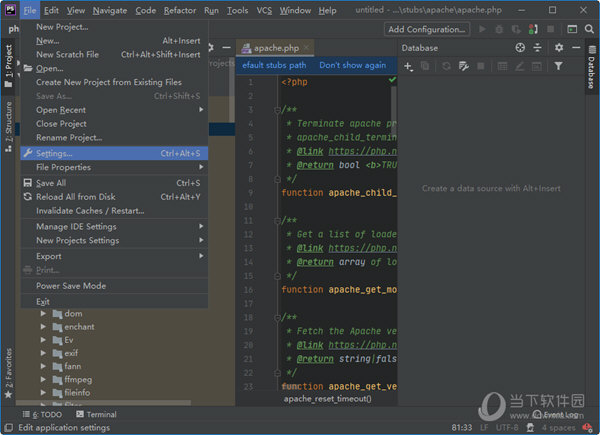The height and width of the screenshot is (435, 600).
Task: Change LF line separator
Action: click(484, 427)
